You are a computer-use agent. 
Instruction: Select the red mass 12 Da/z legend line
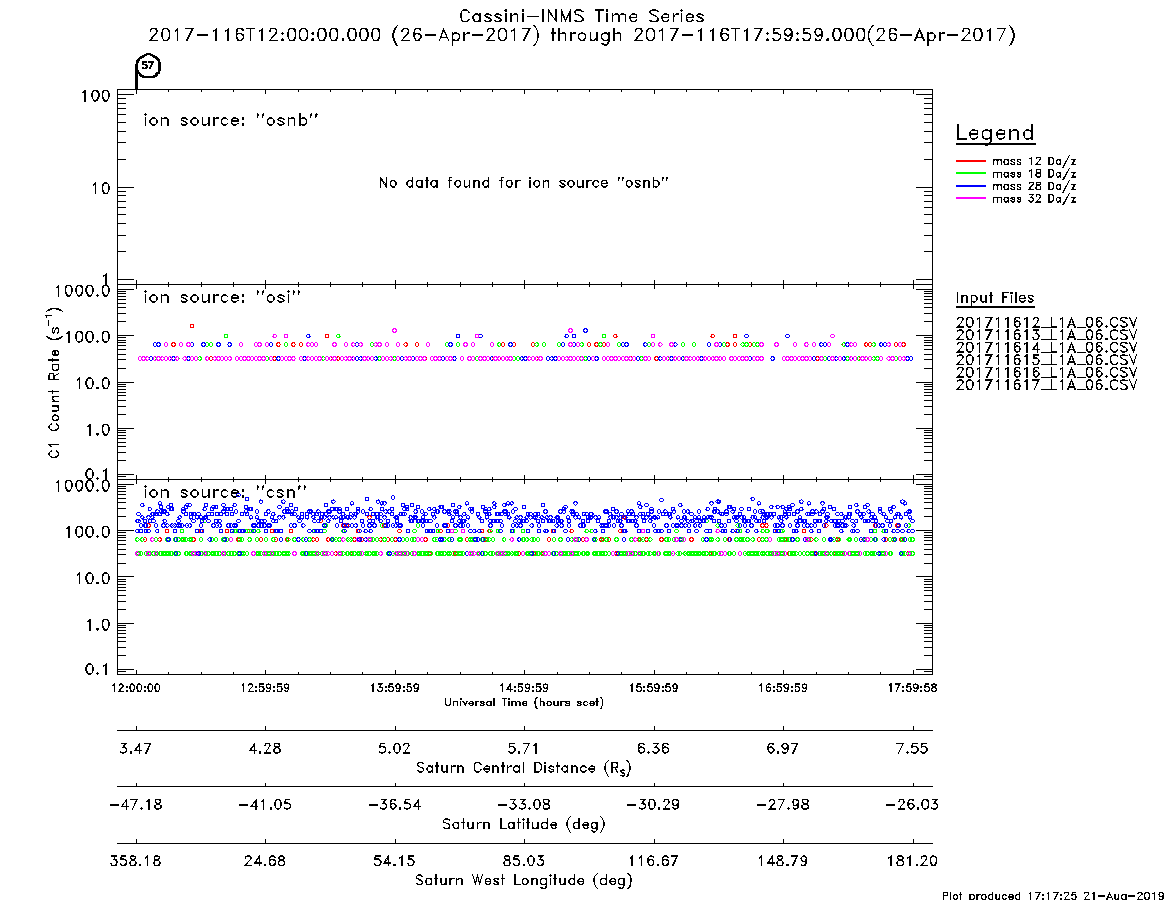pyautogui.click(x=970, y=161)
